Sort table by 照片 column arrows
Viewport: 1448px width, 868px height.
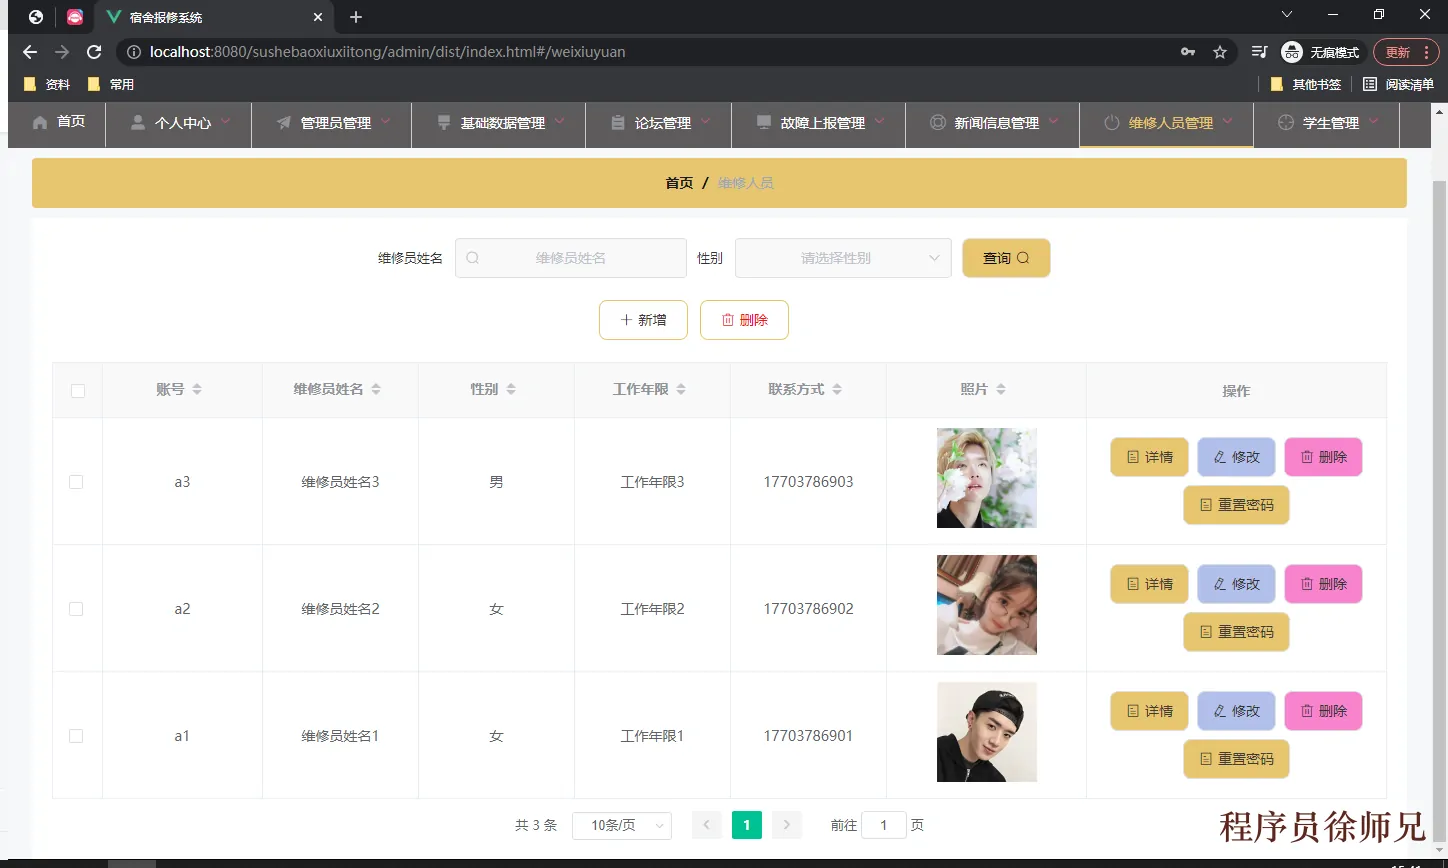(1001, 389)
